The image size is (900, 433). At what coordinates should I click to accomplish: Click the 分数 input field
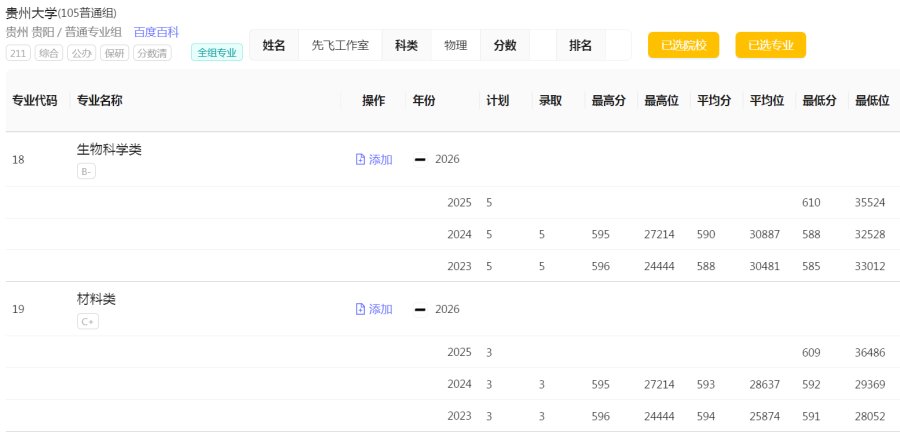[x=542, y=45]
